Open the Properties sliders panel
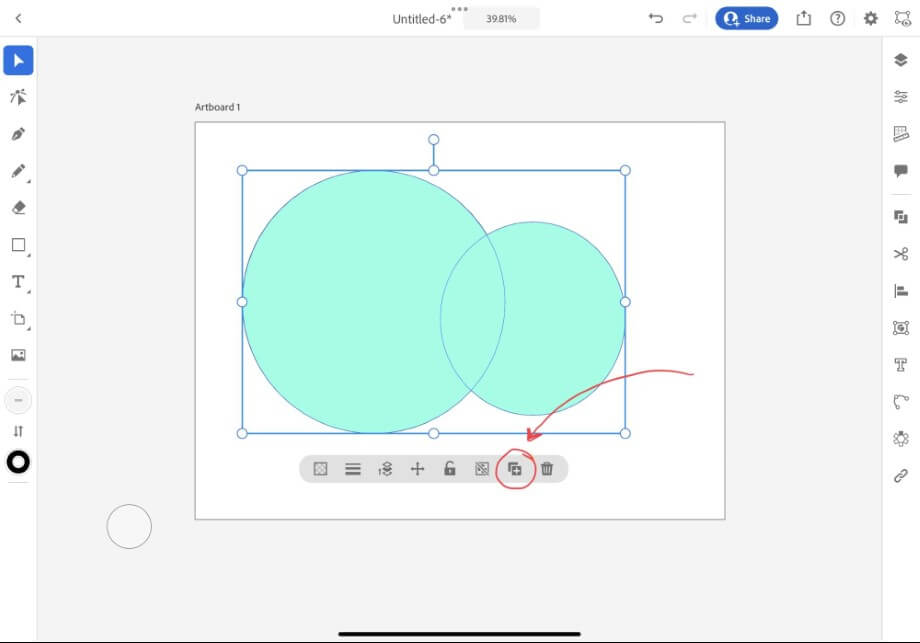The height and width of the screenshot is (643, 920). click(x=901, y=97)
